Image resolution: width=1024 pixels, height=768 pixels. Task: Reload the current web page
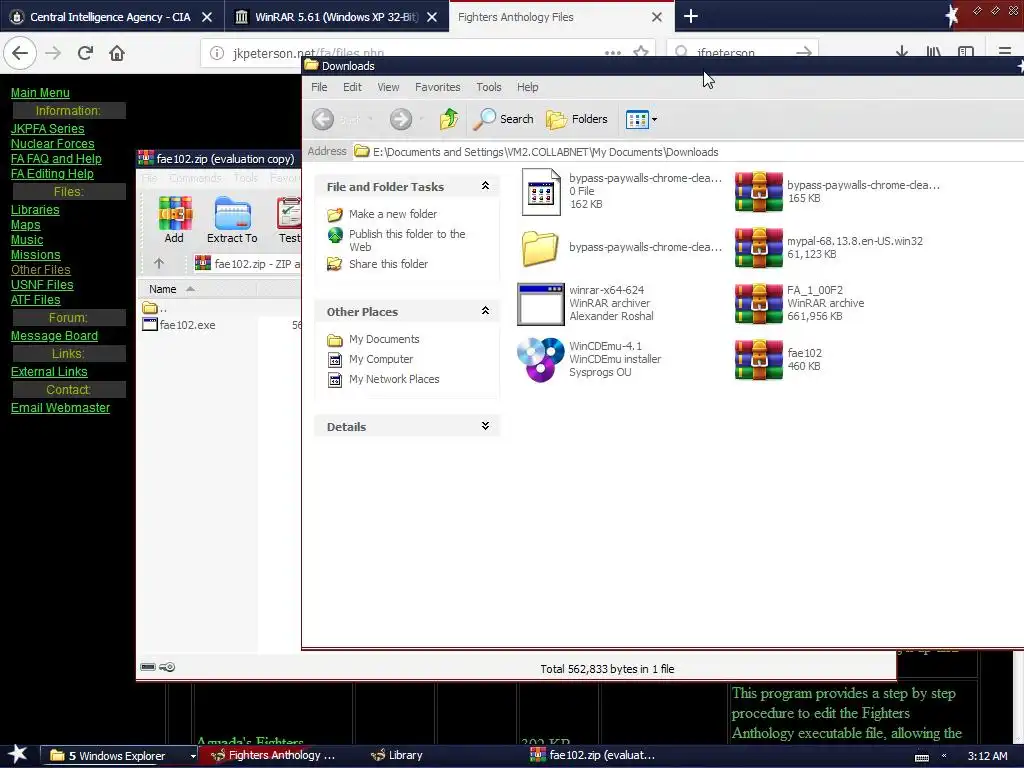click(x=85, y=53)
